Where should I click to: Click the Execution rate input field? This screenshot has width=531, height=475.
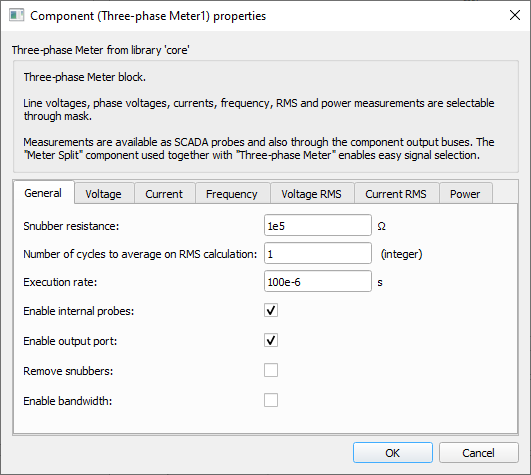point(318,282)
